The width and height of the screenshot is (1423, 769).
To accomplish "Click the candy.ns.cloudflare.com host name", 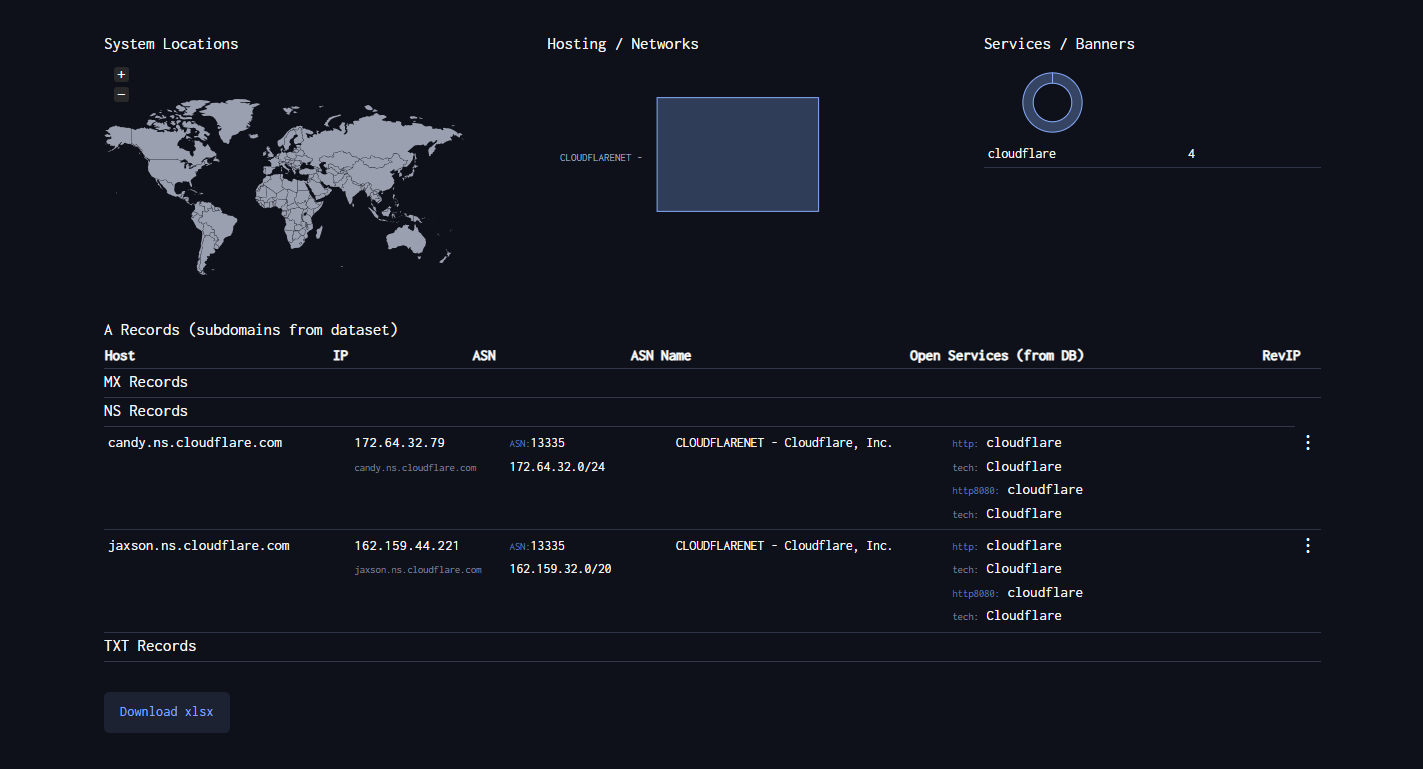I will tap(195, 442).
